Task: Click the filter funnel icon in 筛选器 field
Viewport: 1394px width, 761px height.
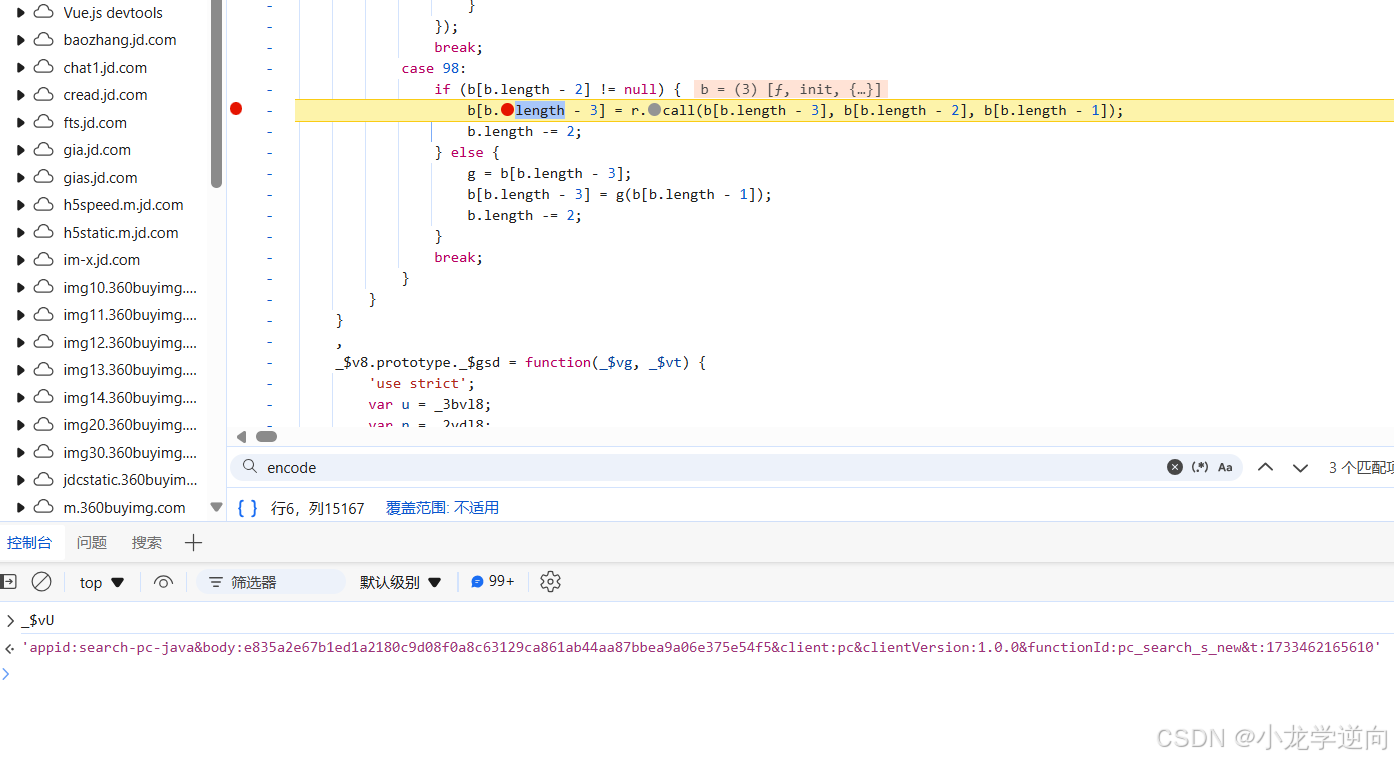Action: [x=215, y=581]
